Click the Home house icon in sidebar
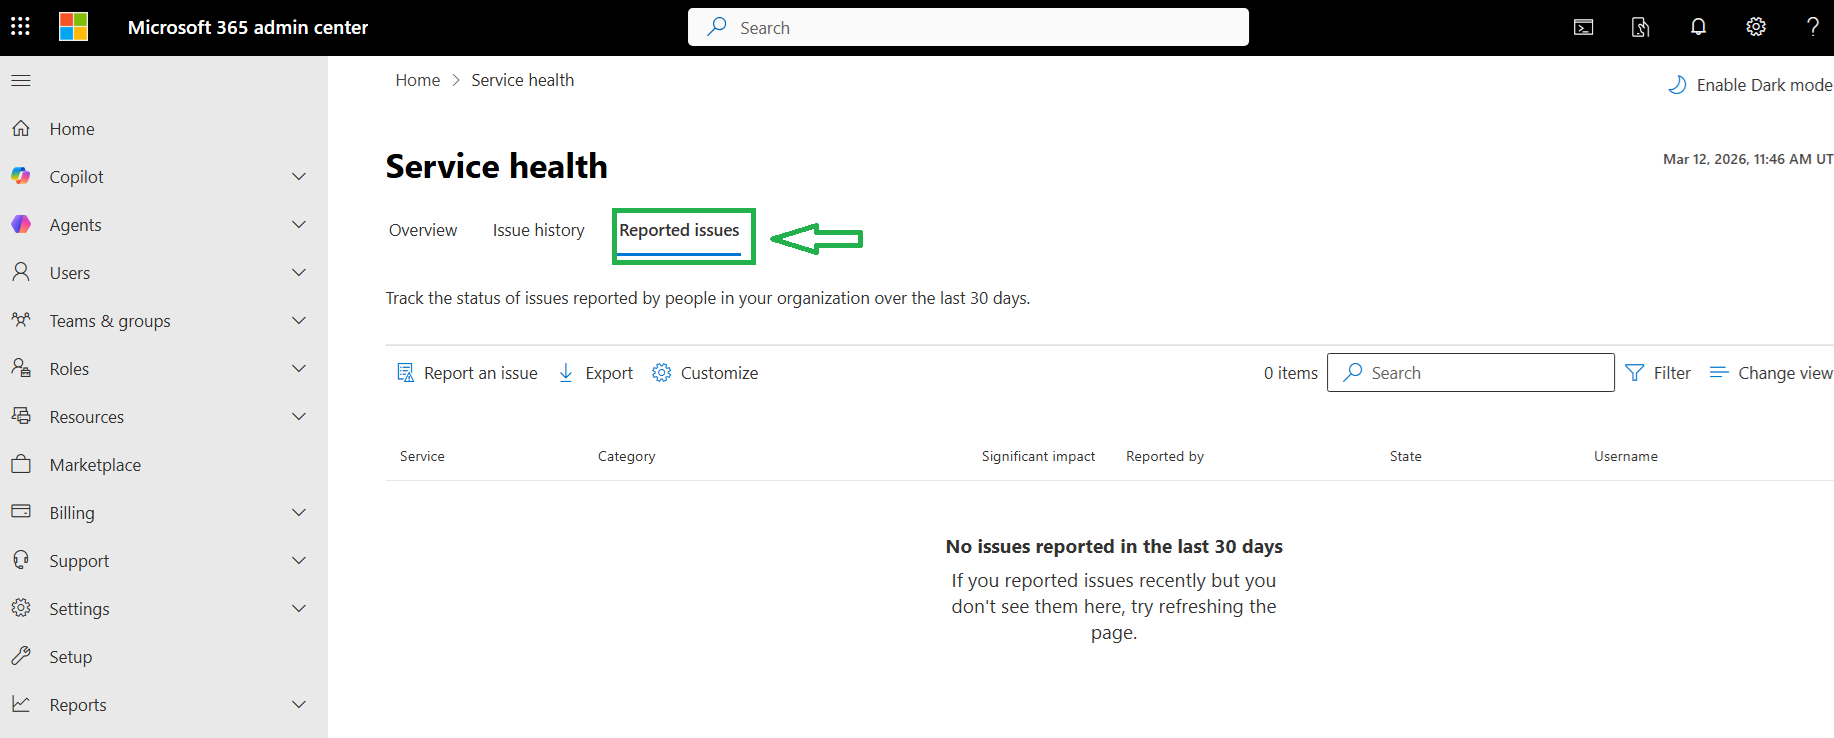1834x738 pixels. (x=21, y=128)
